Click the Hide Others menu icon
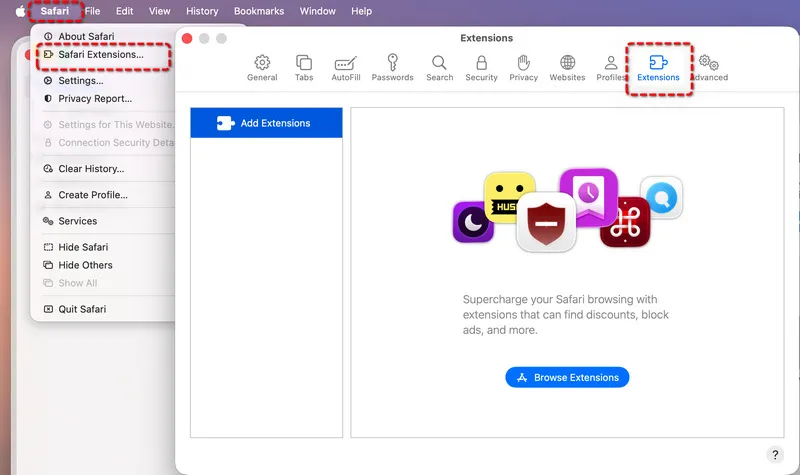 pos(48,265)
